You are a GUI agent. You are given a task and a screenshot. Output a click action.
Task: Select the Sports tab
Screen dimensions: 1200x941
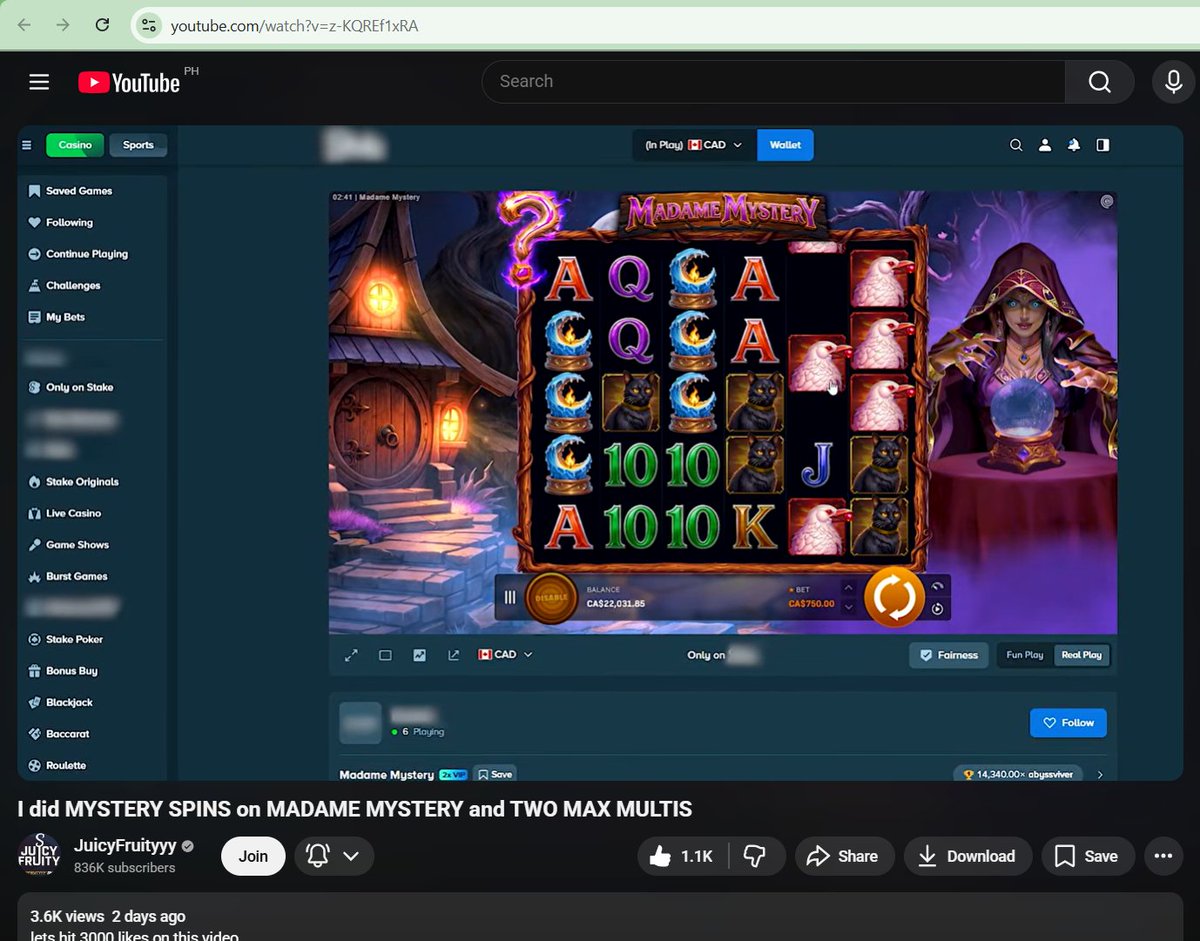(x=138, y=145)
